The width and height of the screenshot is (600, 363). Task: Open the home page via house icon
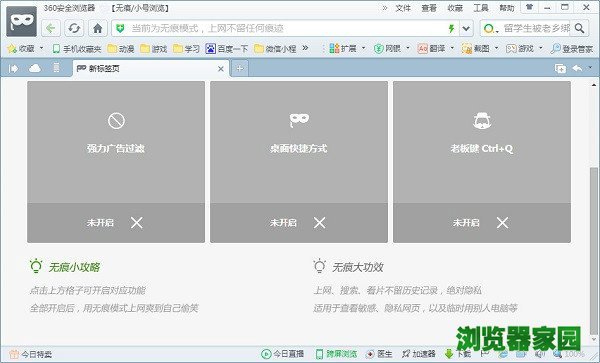[x=98, y=28]
